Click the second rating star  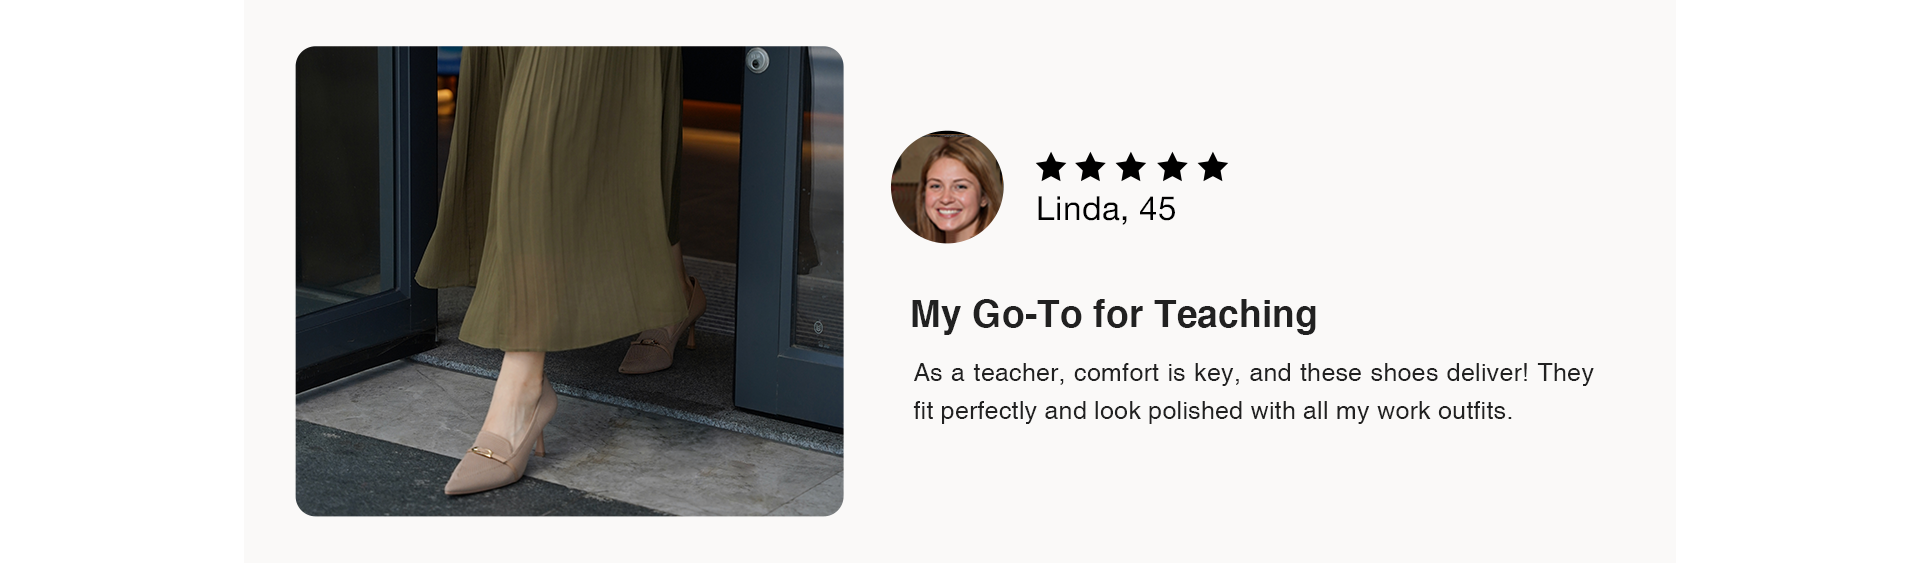[1091, 167]
